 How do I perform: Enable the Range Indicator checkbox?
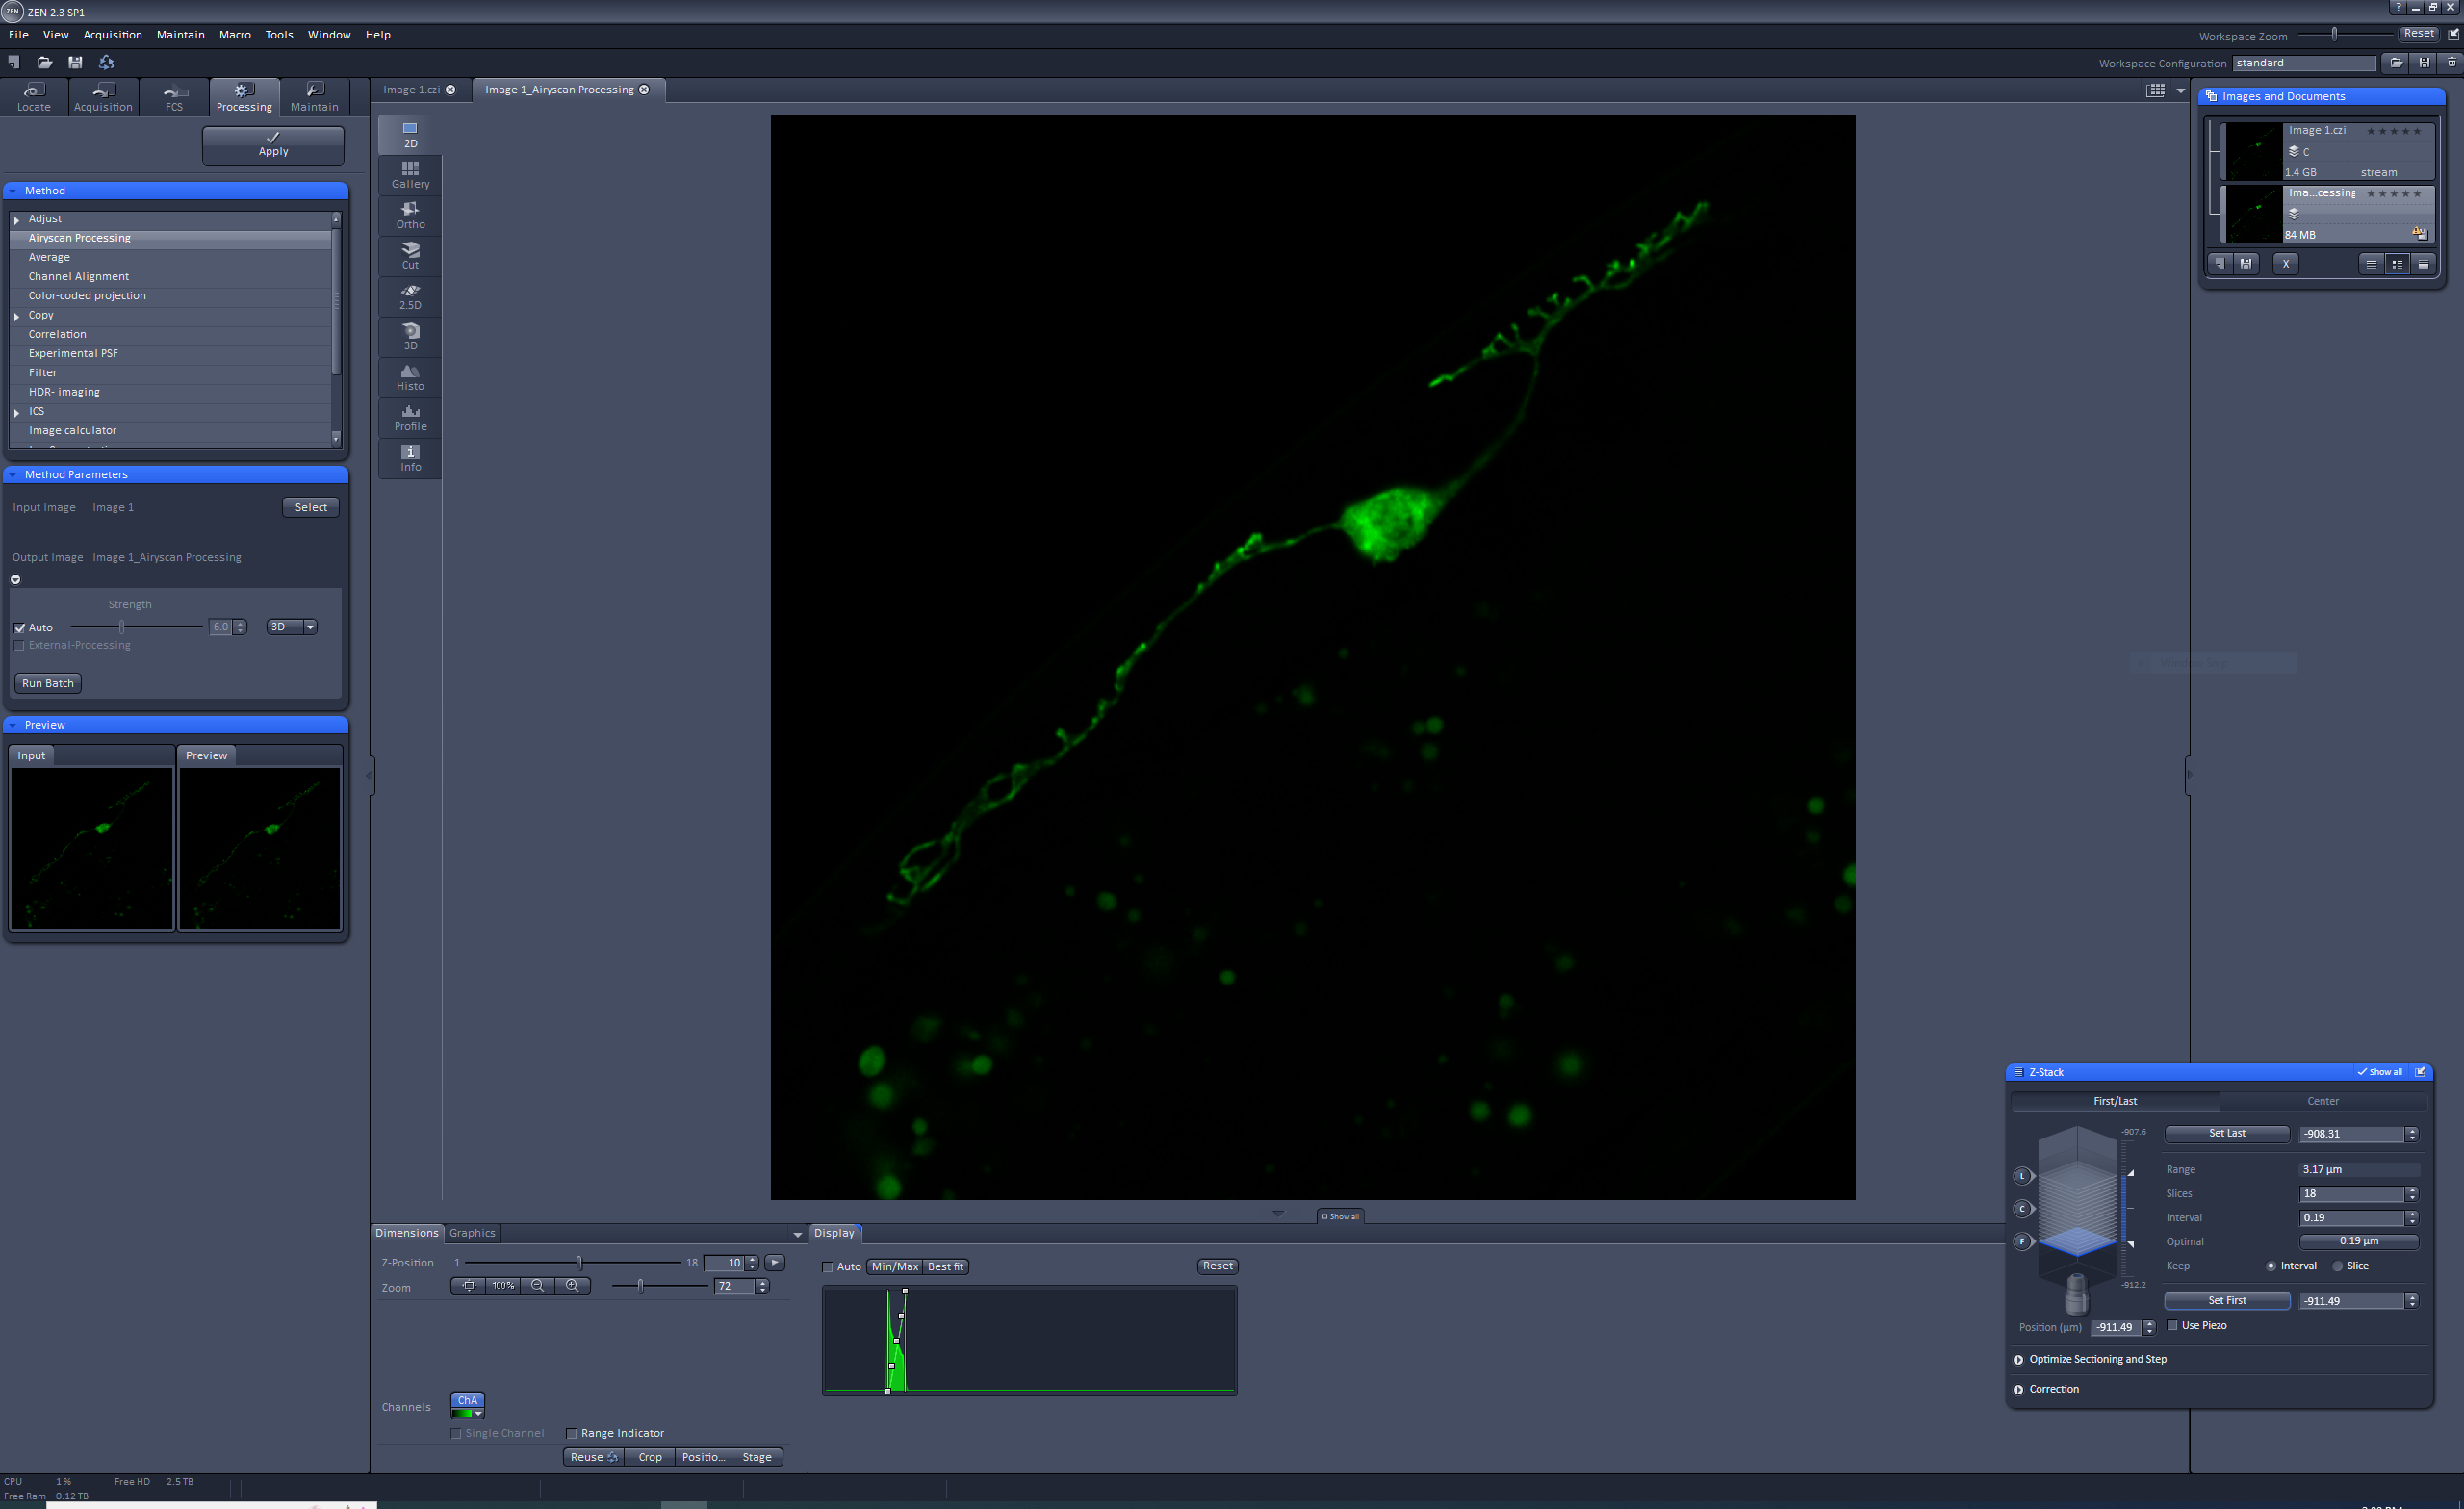[x=572, y=1433]
